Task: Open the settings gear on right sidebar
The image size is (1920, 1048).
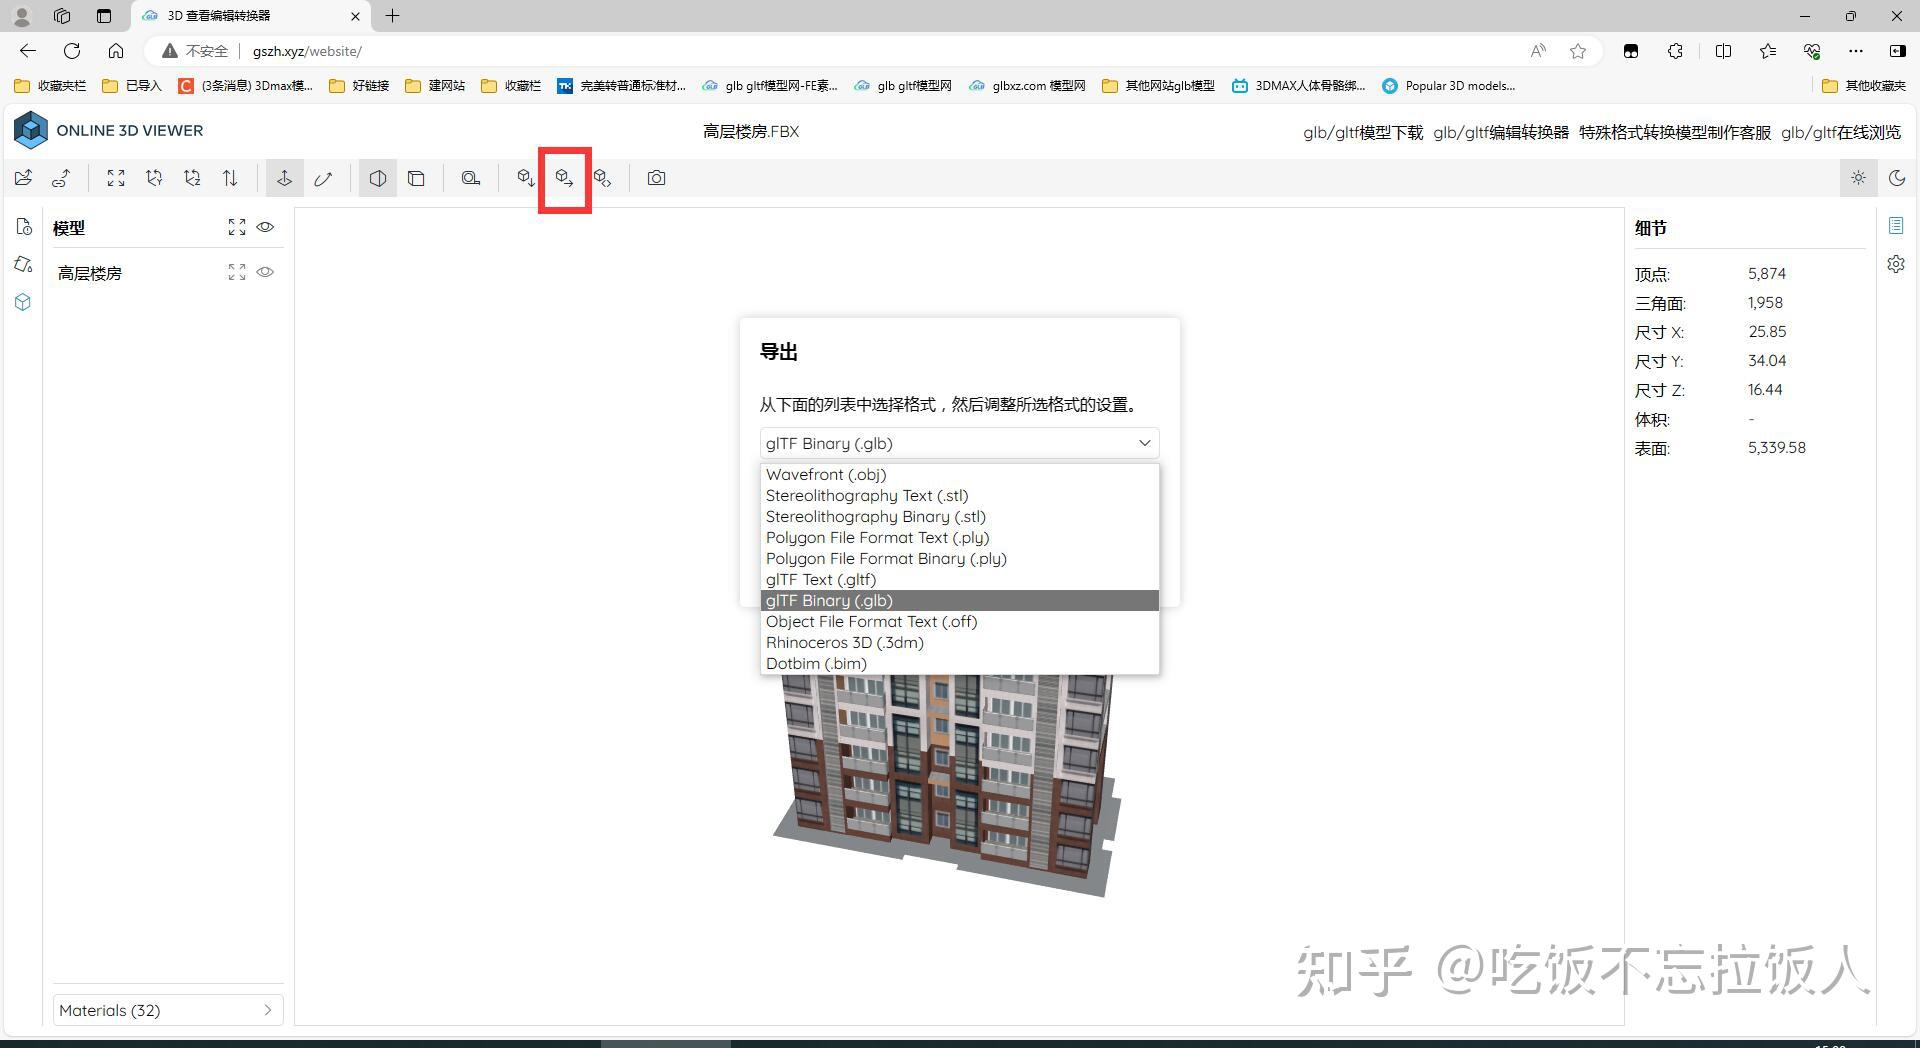Action: tap(1896, 264)
